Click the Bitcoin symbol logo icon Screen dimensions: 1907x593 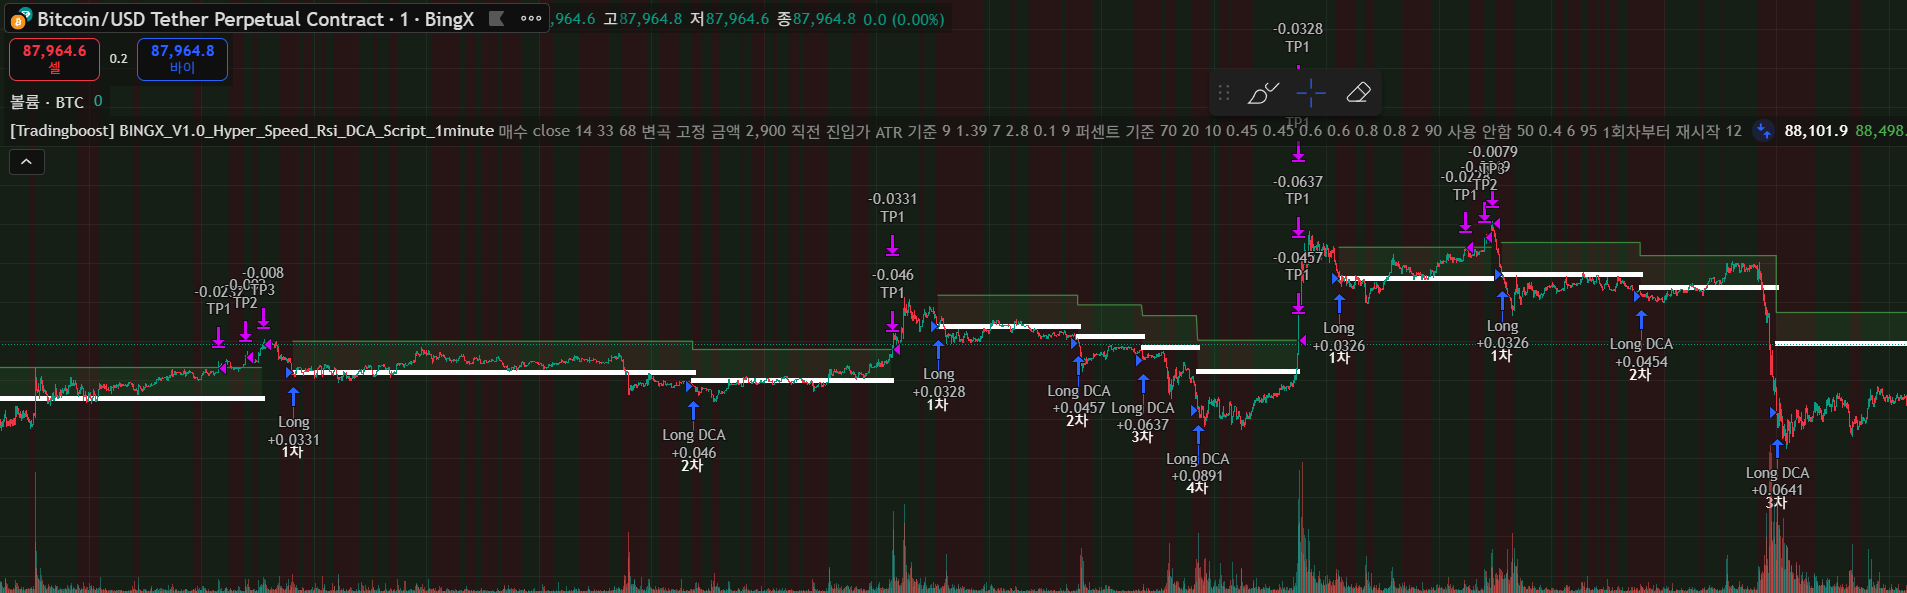[21, 19]
